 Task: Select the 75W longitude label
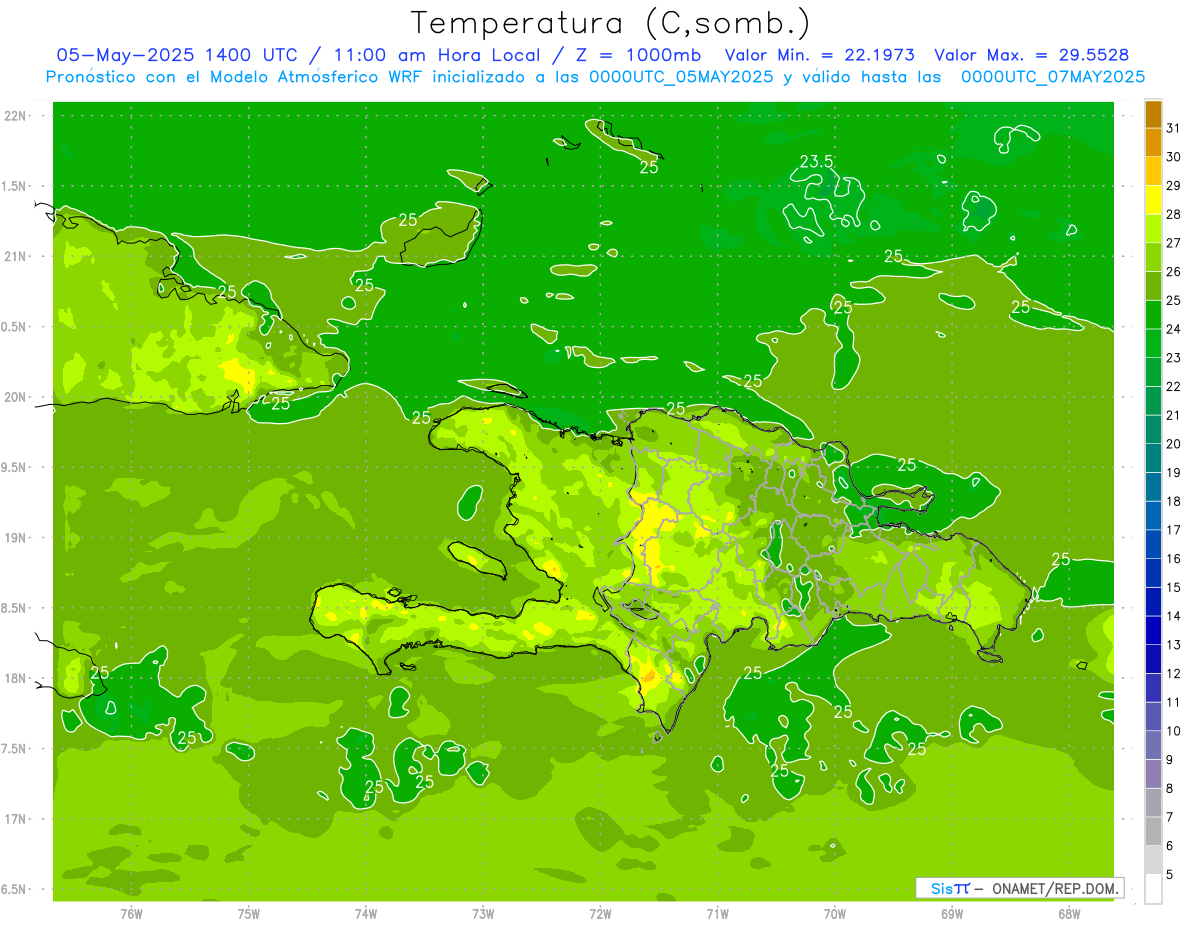tap(248, 914)
